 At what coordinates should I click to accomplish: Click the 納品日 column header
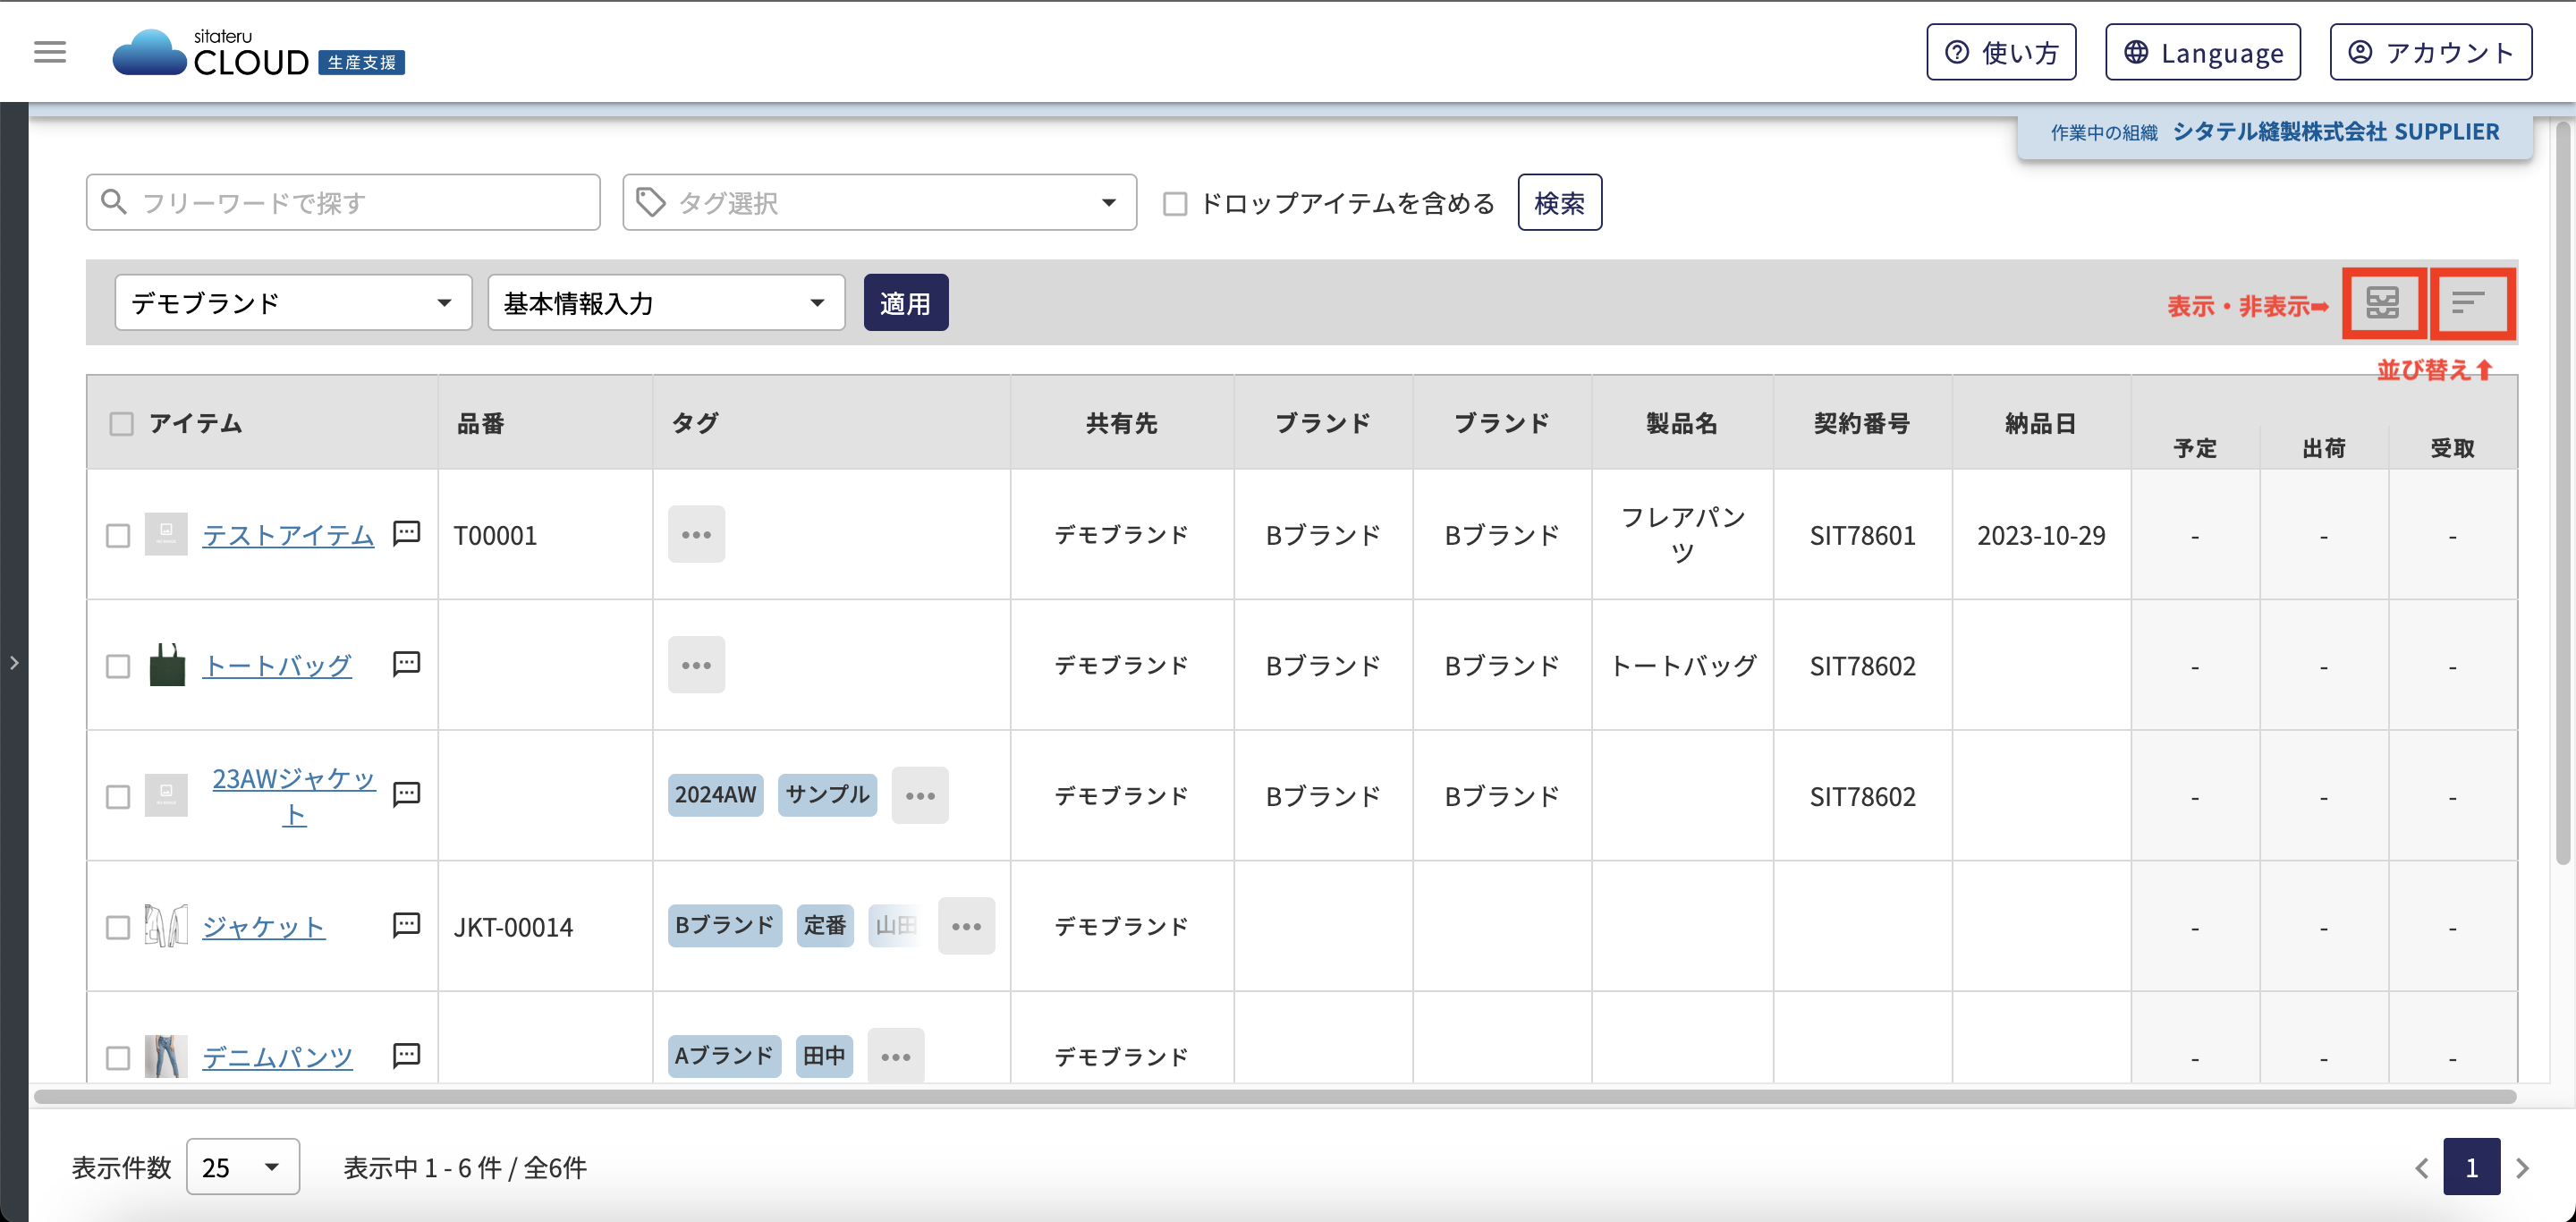[x=2041, y=424]
